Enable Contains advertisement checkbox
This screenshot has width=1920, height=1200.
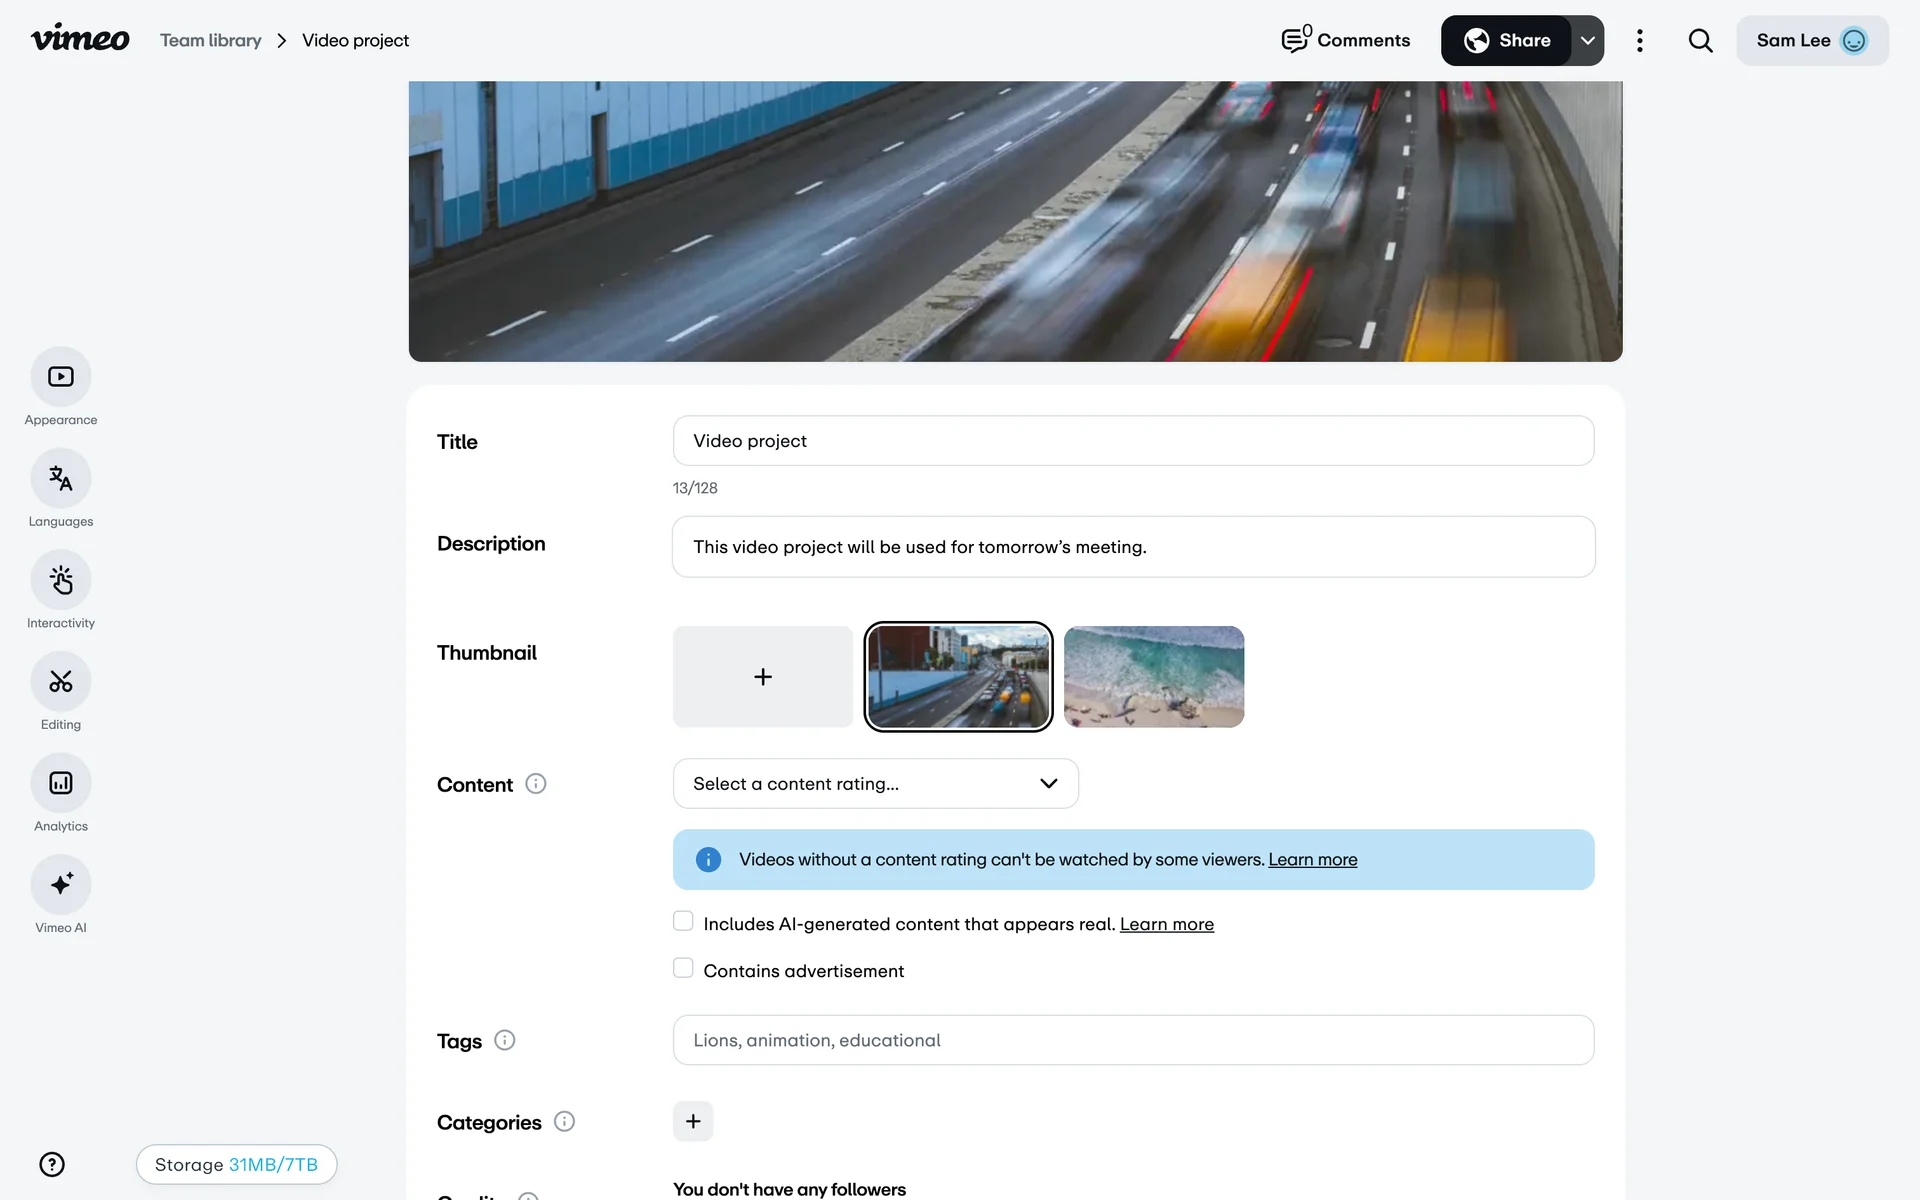[x=683, y=968]
